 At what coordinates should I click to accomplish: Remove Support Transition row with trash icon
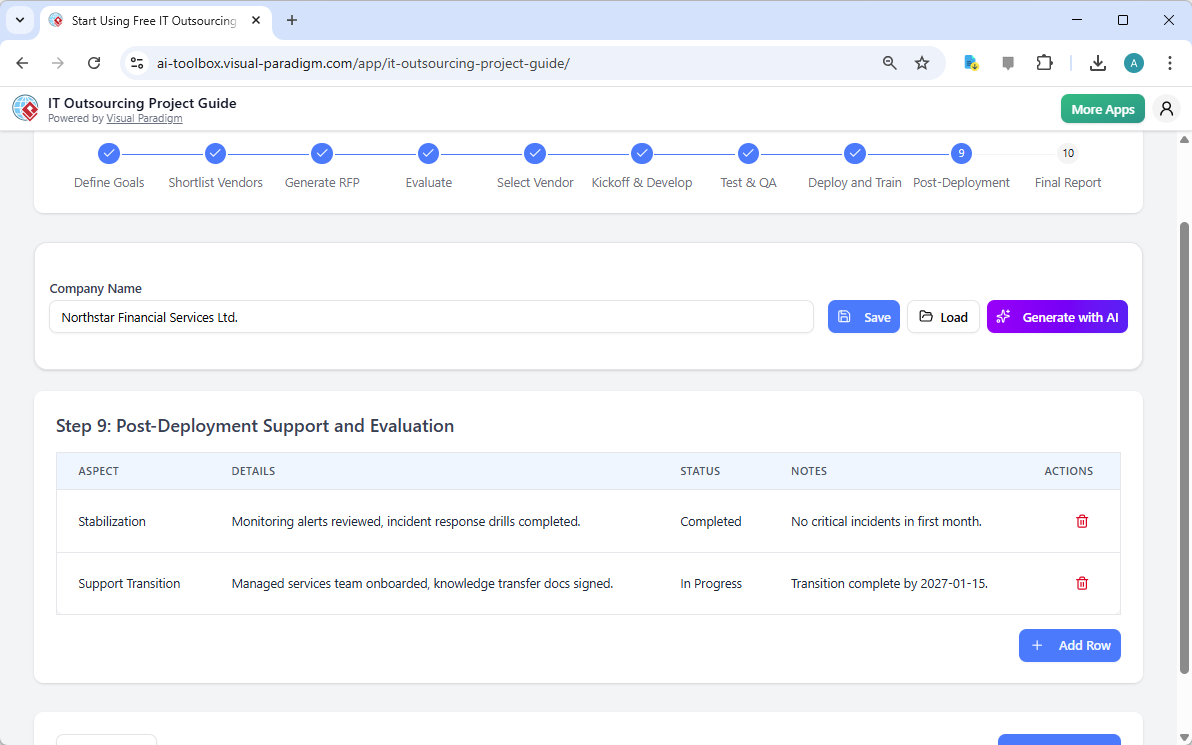click(x=1081, y=583)
